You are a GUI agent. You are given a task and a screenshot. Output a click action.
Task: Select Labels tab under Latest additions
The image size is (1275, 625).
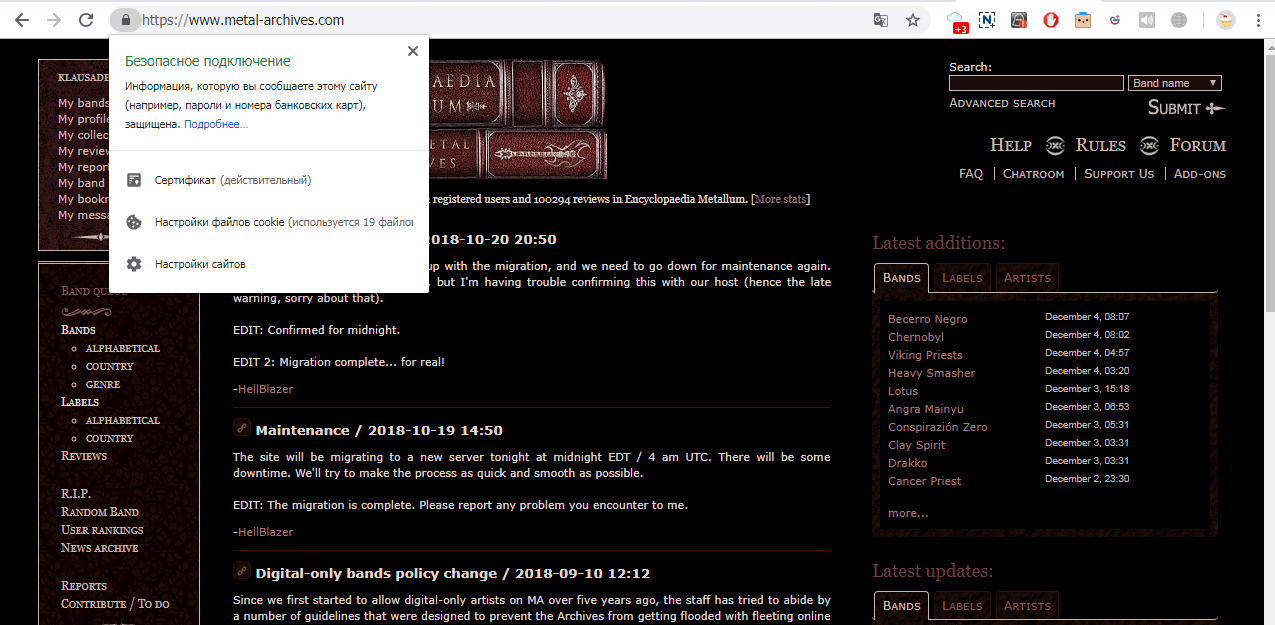coord(962,278)
